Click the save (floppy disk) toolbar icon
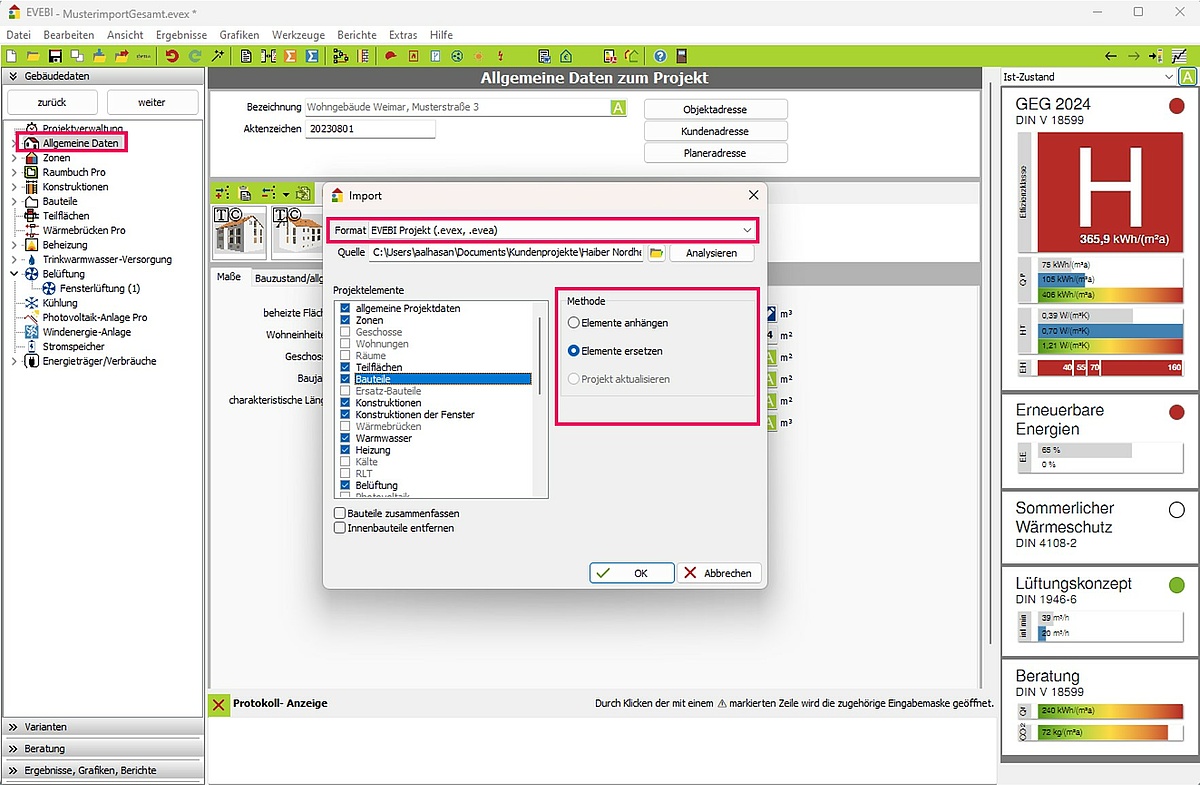 [55, 56]
